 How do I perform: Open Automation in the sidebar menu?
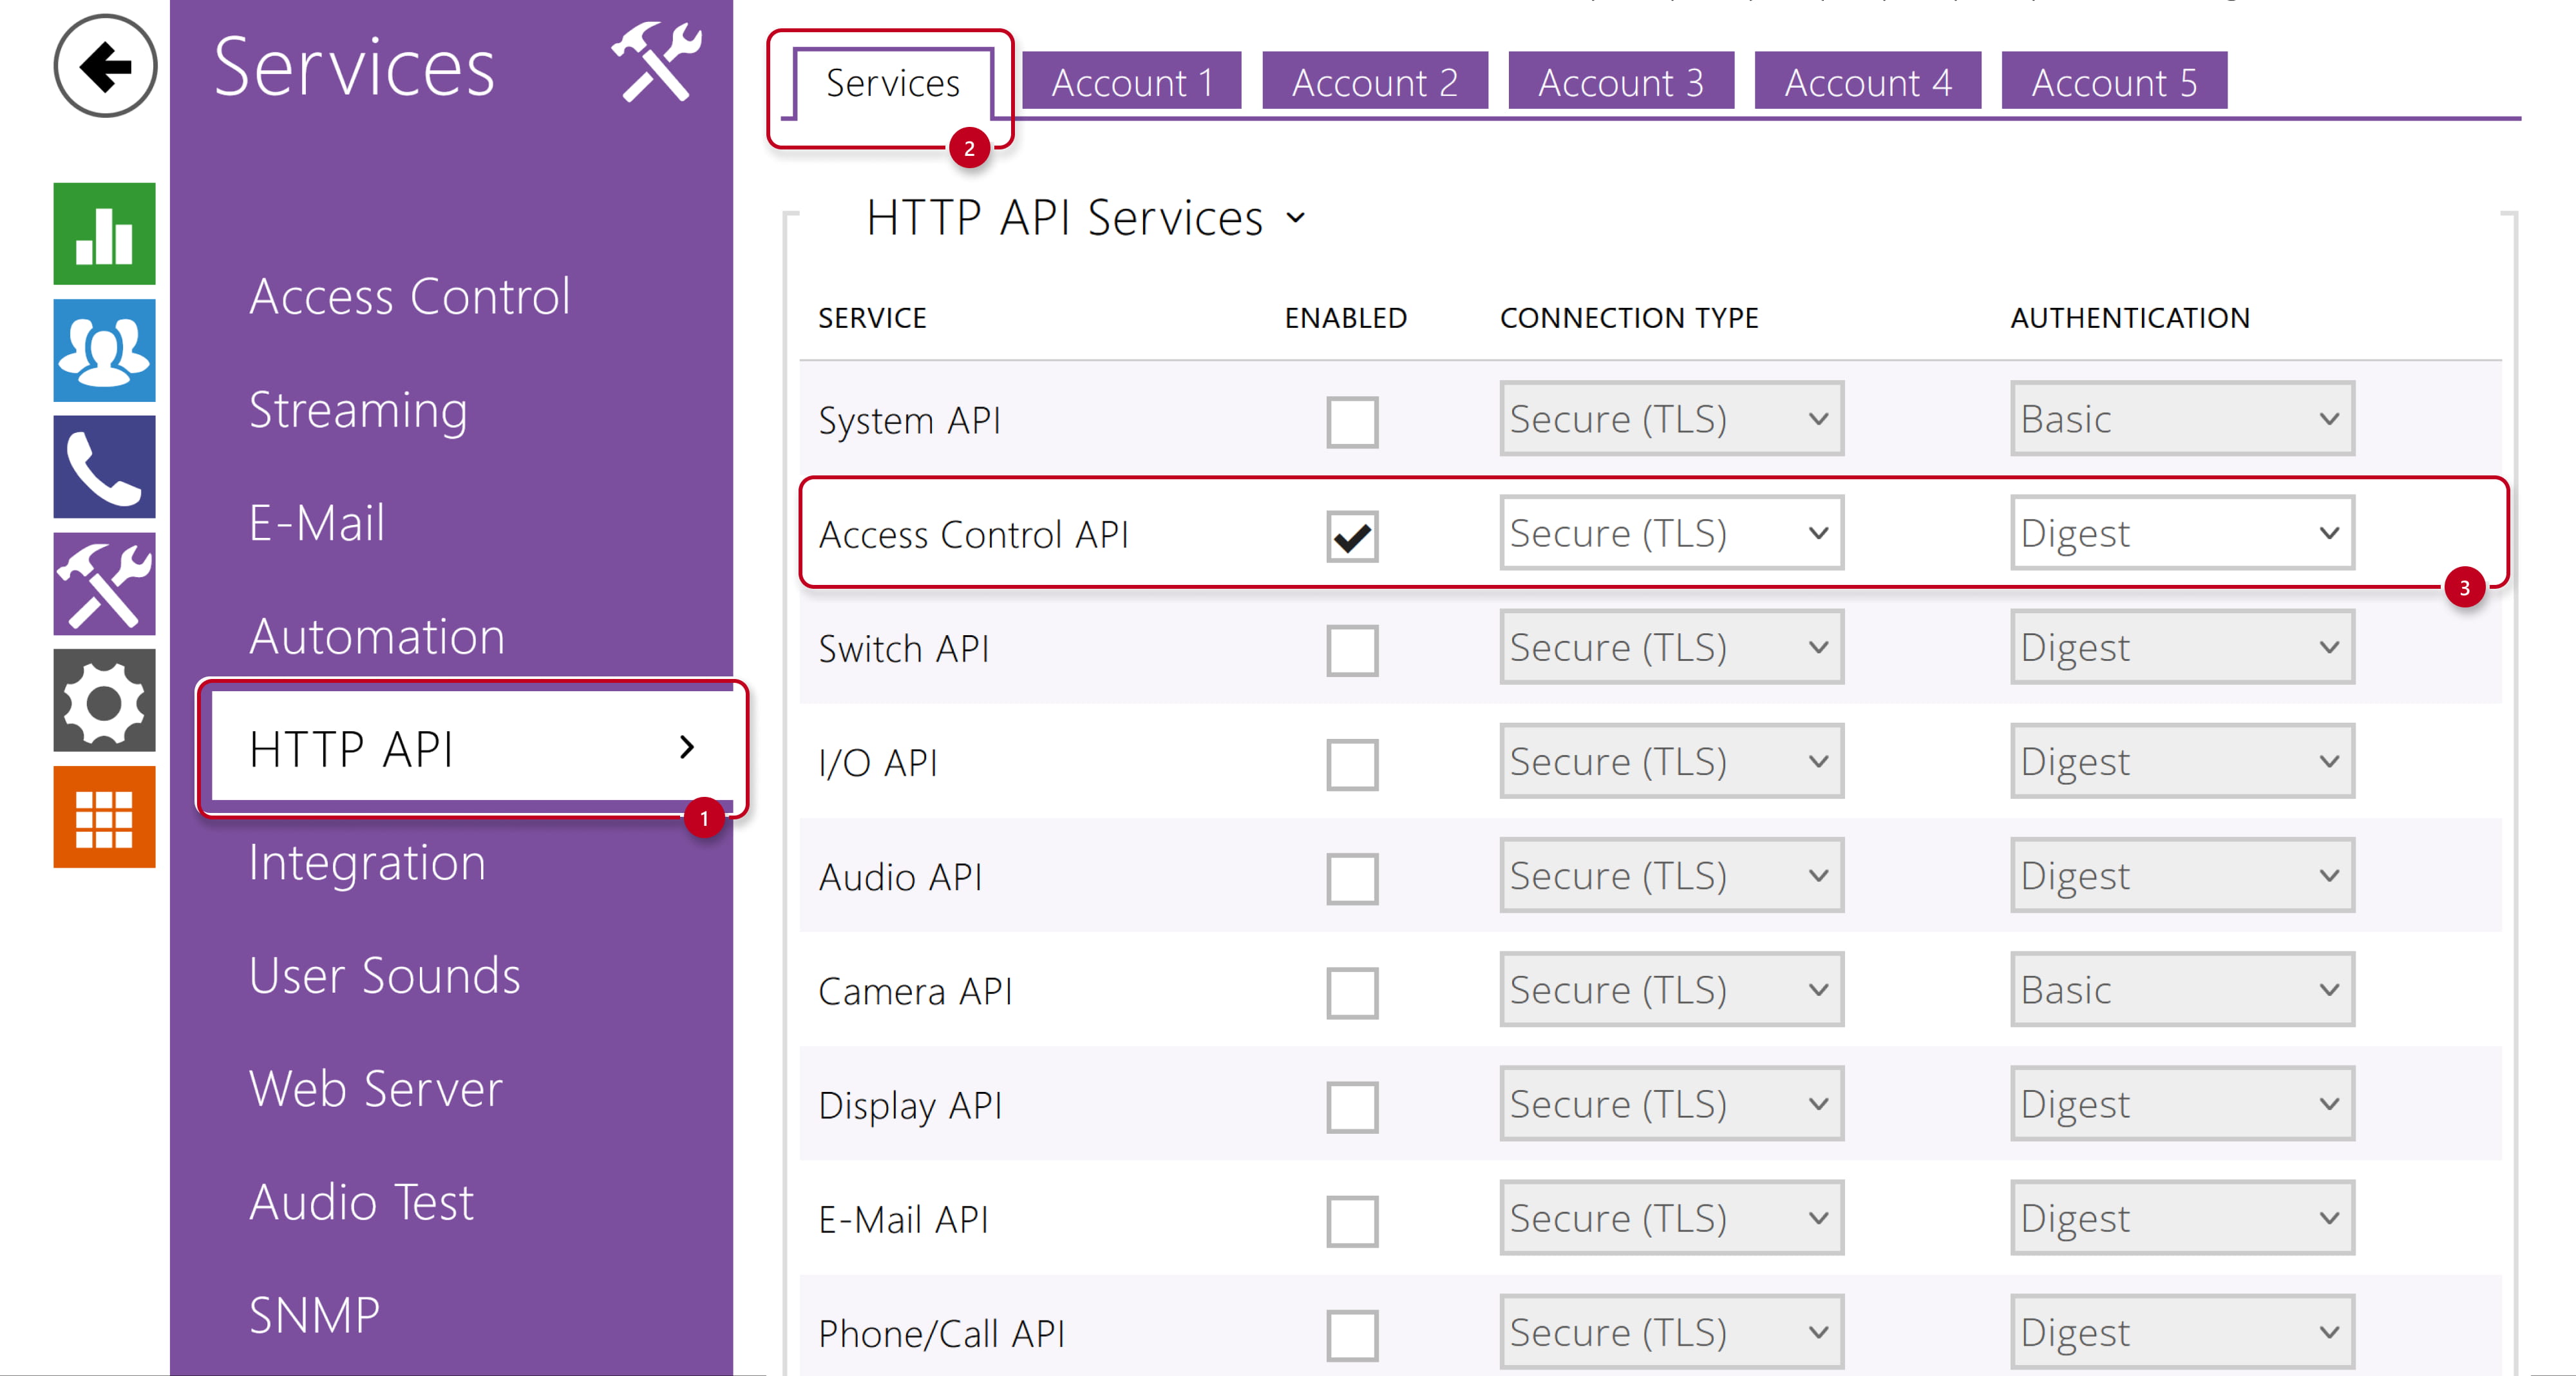tap(376, 636)
